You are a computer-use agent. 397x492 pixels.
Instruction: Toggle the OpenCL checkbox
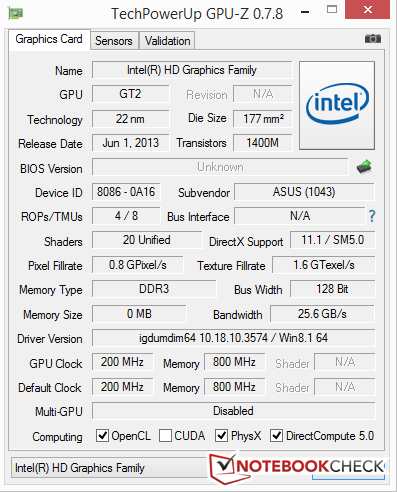(102, 436)
